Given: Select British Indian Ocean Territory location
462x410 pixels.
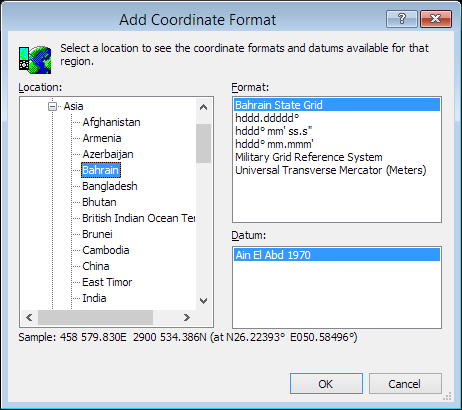Looking at the screenshot, I should [x=138, y=218].
